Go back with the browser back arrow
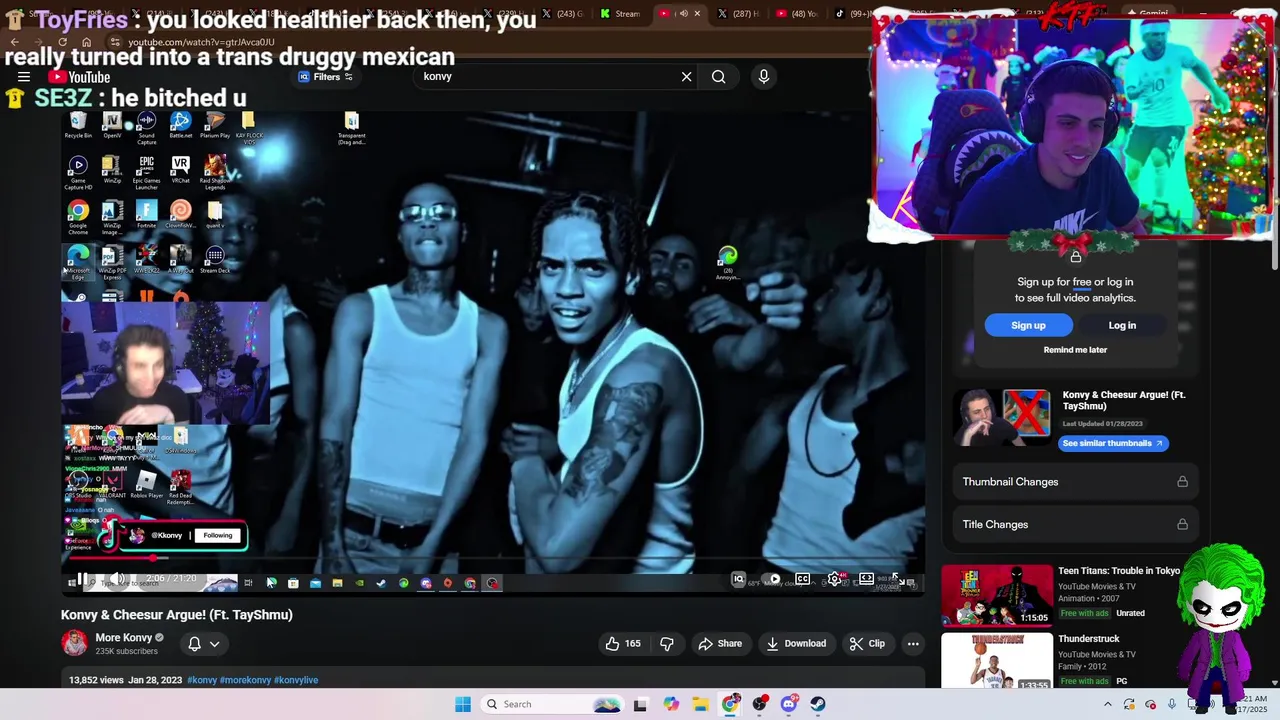The height and width of the screenshot is (720, 1280). tap(15, 42)
